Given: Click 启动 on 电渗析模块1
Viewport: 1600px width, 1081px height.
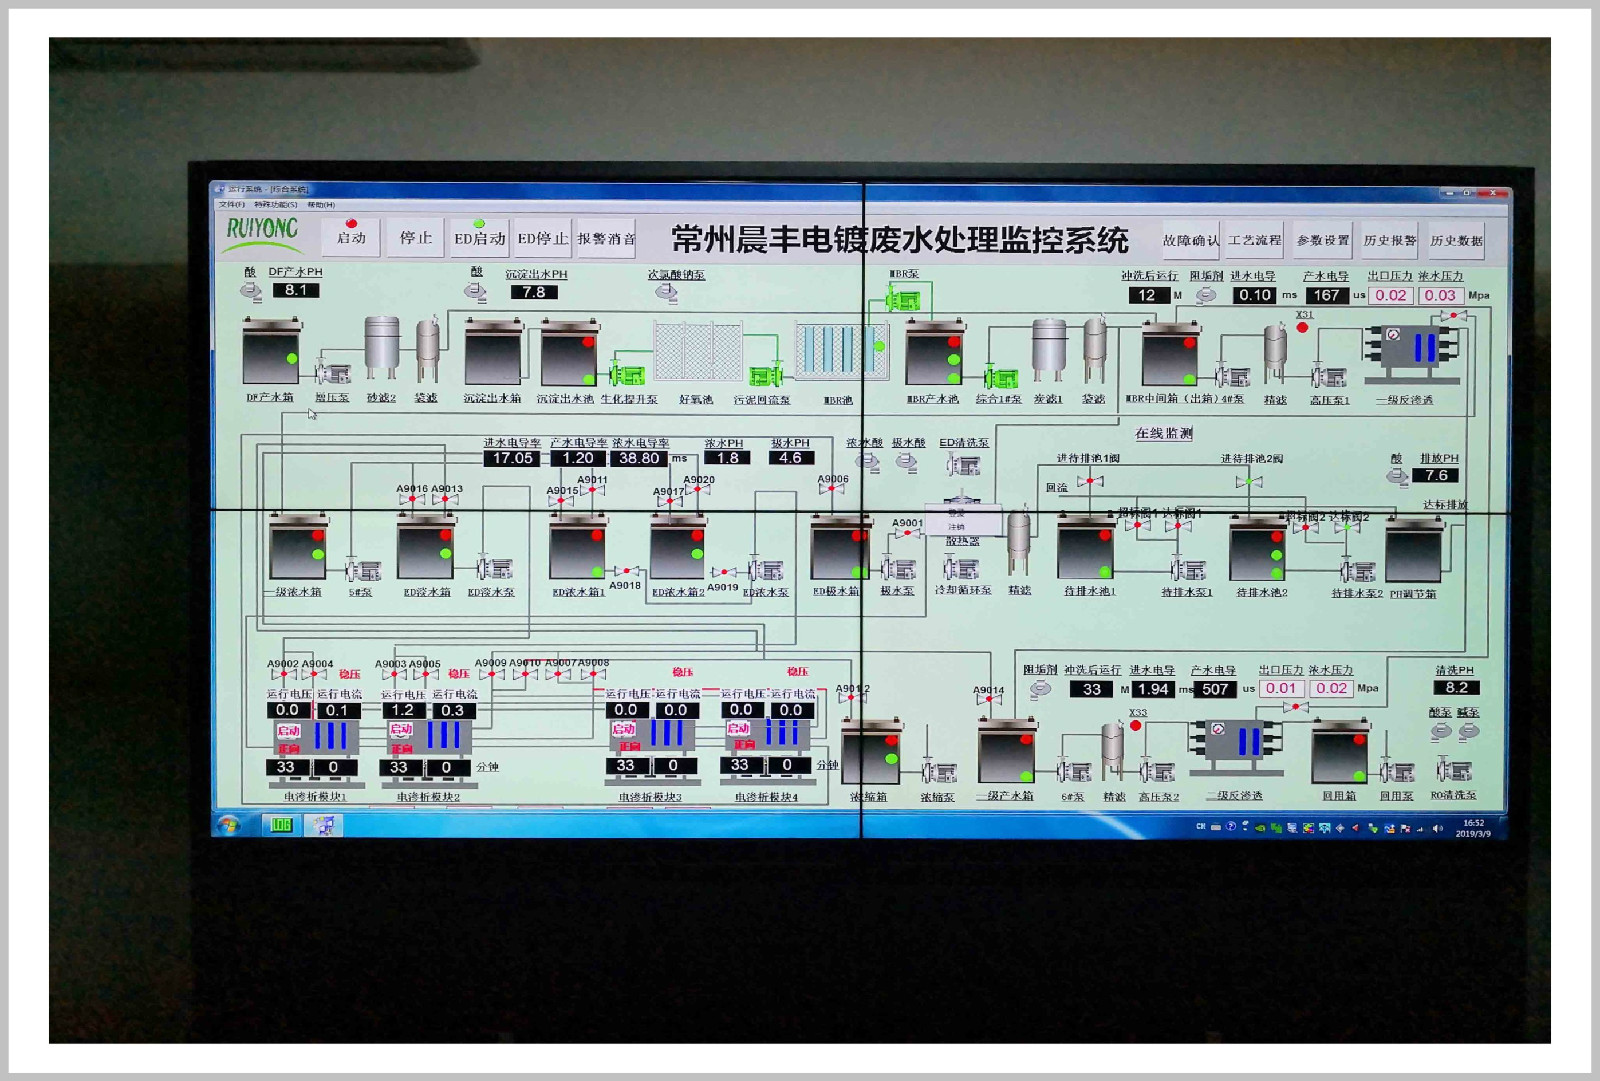Looking at the screenshot, I should coord(289,730).
